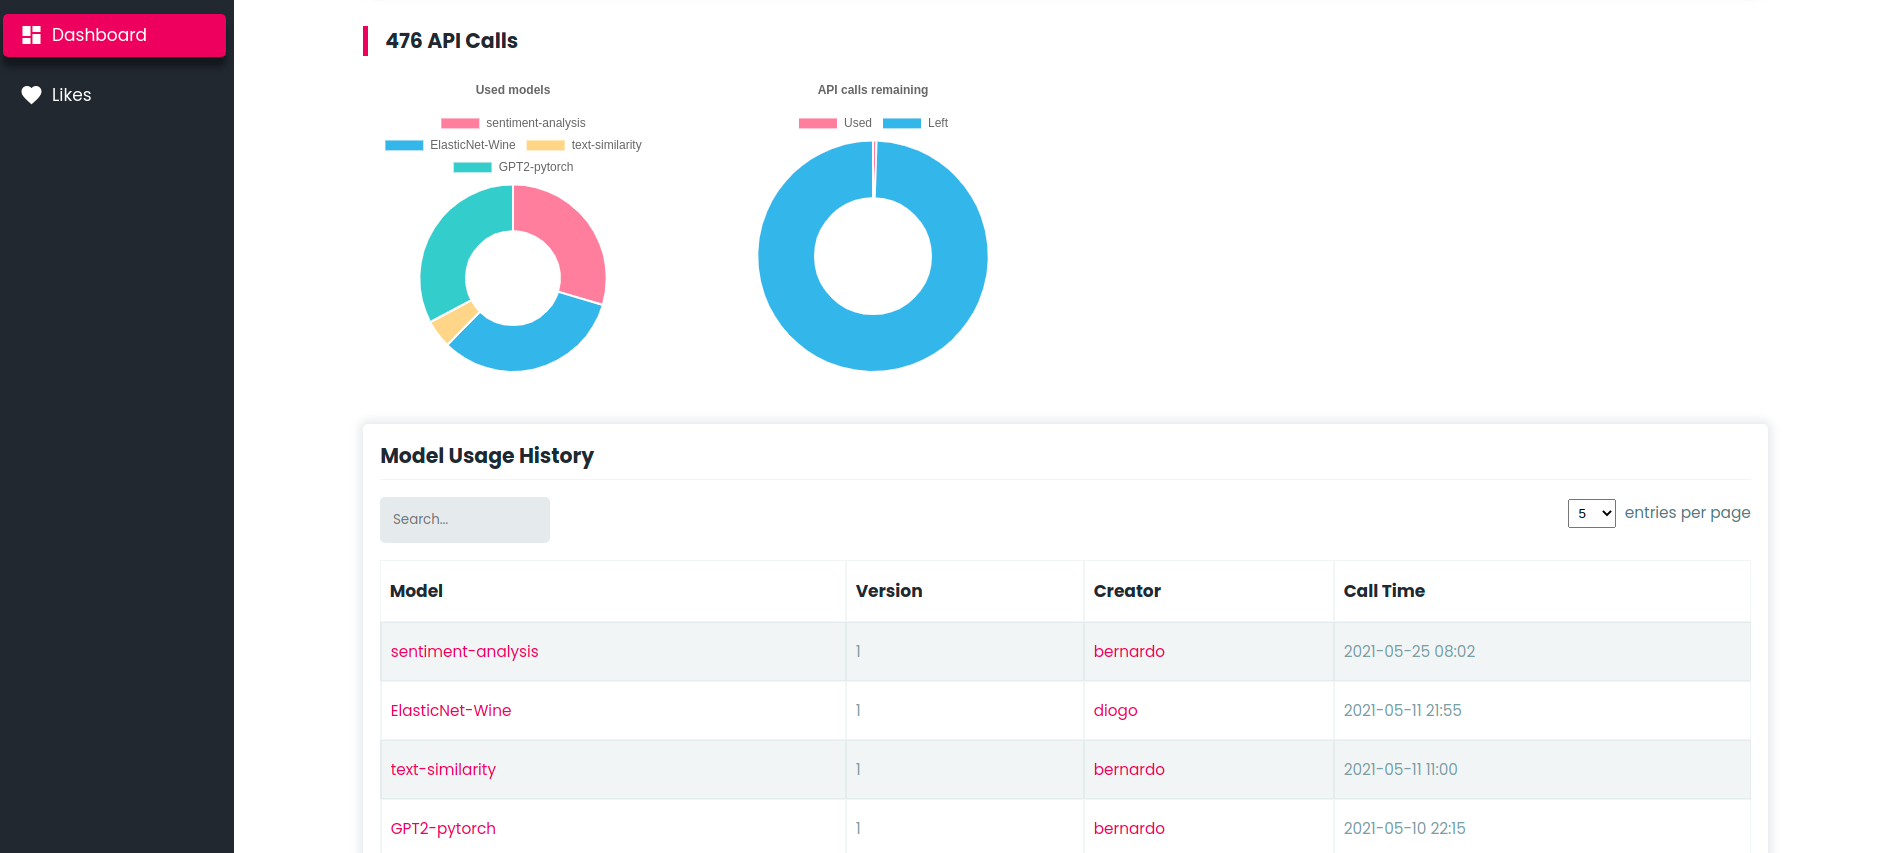Click the Likes heart icon
Image resolution: width=1889 pixels, height=853 pixels.
pyautogui.click(x=32, y=95)
